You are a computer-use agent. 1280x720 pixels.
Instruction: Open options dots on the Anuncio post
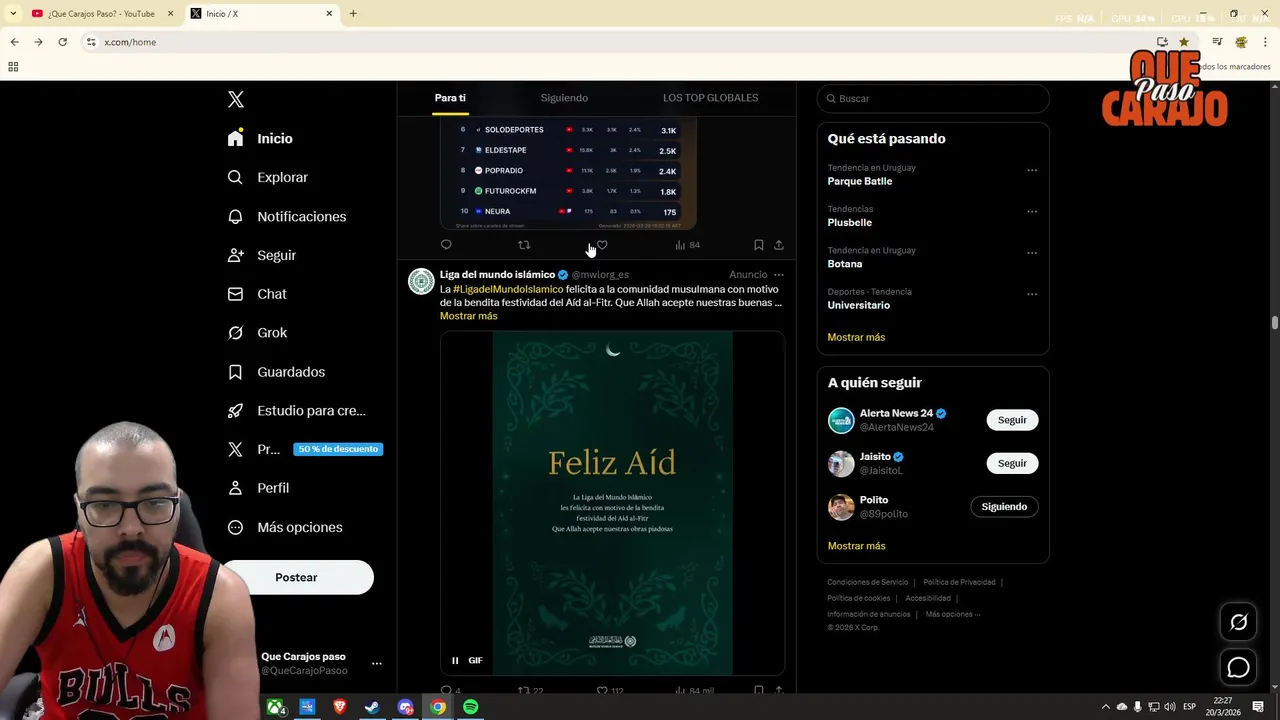779,275
